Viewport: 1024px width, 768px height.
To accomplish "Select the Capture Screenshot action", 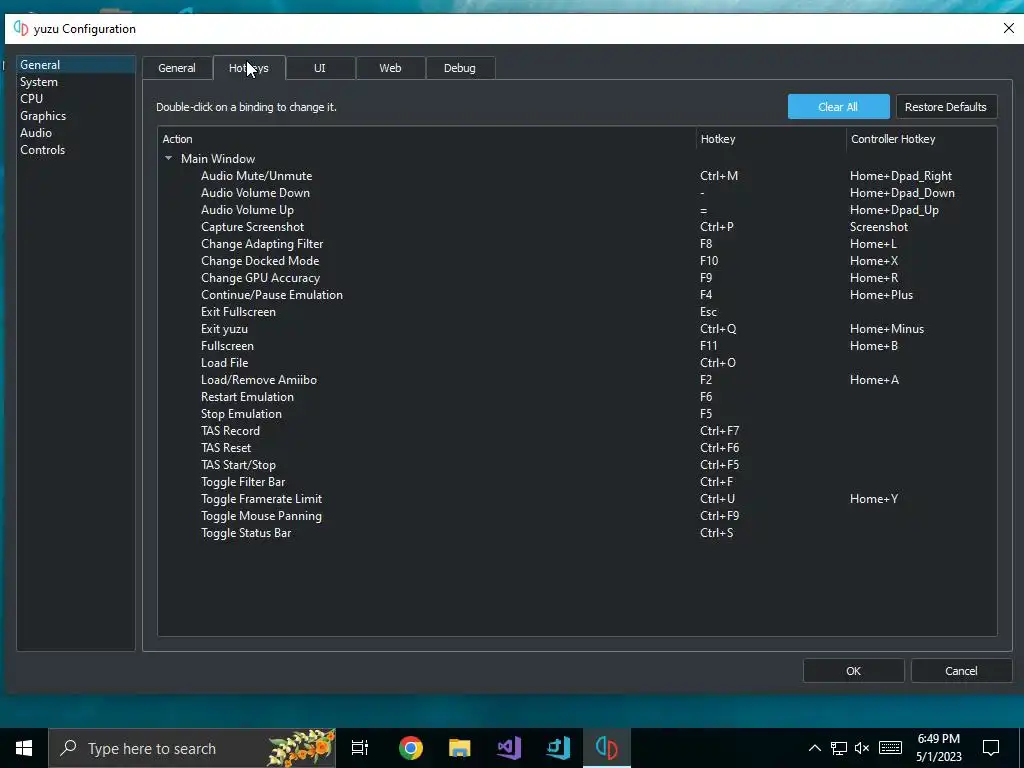I will point(253,227).
